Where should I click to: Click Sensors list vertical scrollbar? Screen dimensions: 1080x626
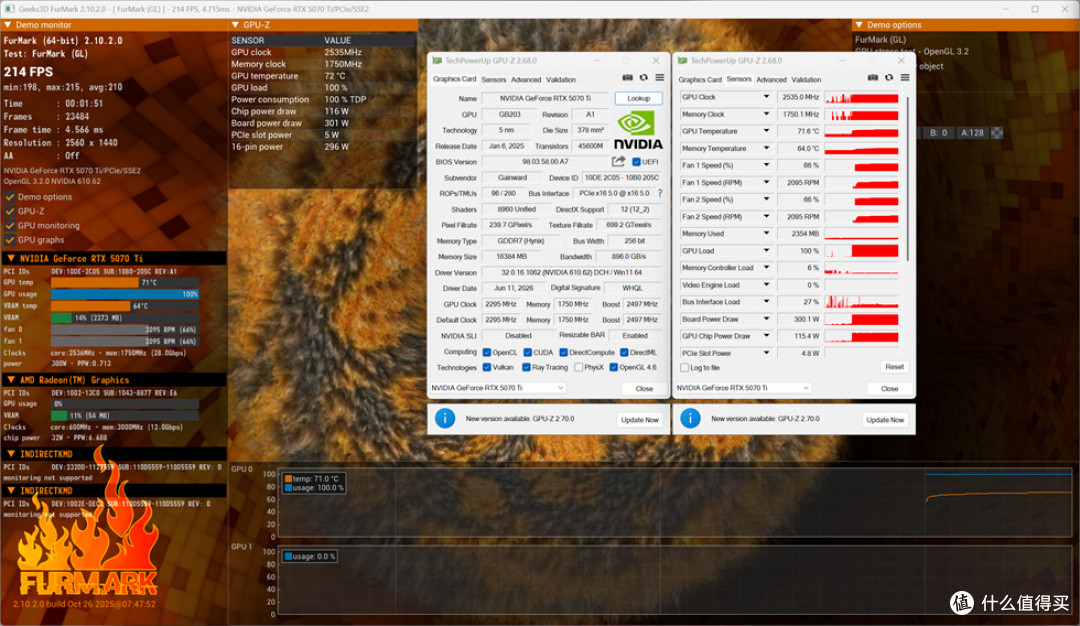(x=908, y=179)
